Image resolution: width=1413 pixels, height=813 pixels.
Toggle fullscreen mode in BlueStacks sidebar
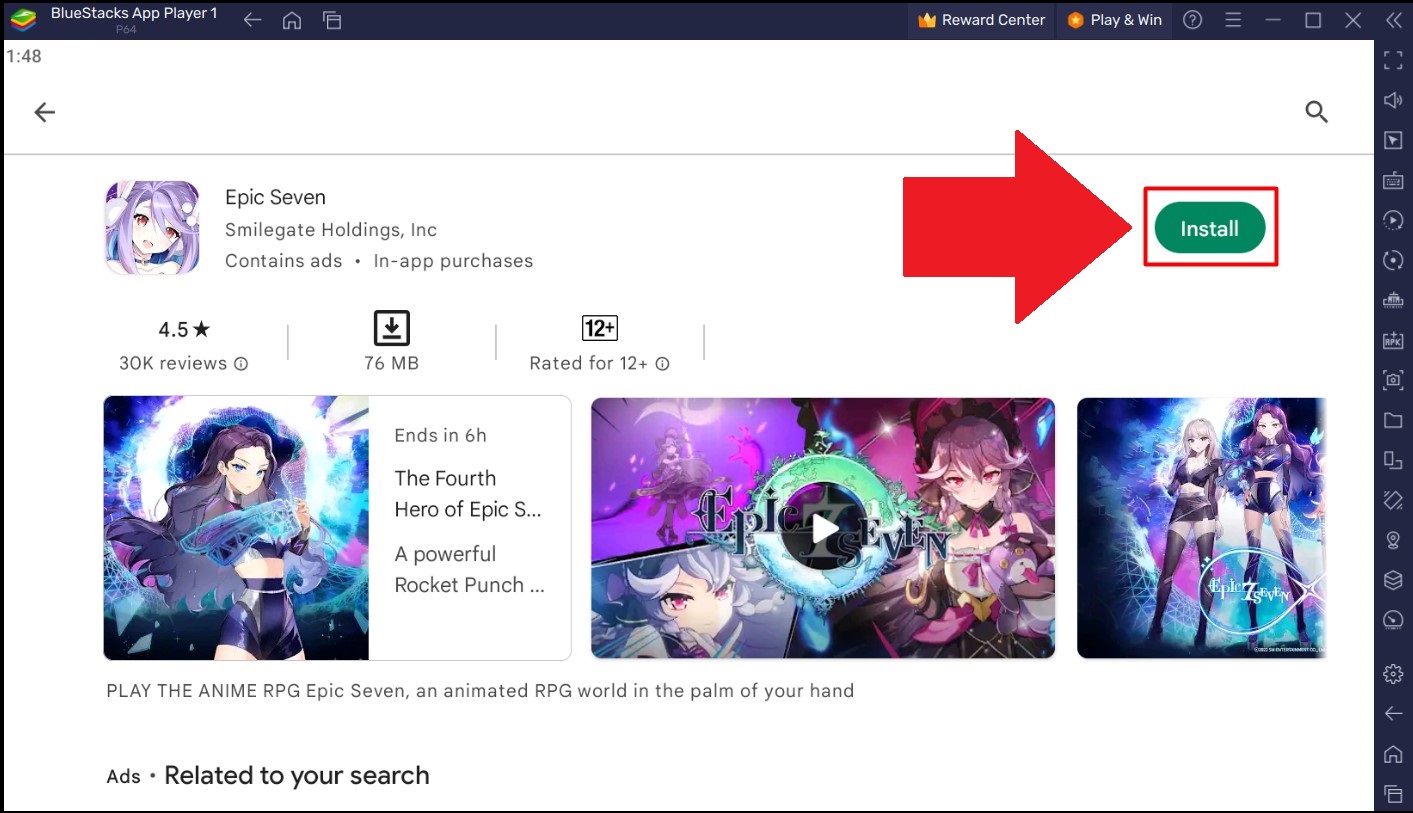pos(1392,60)
